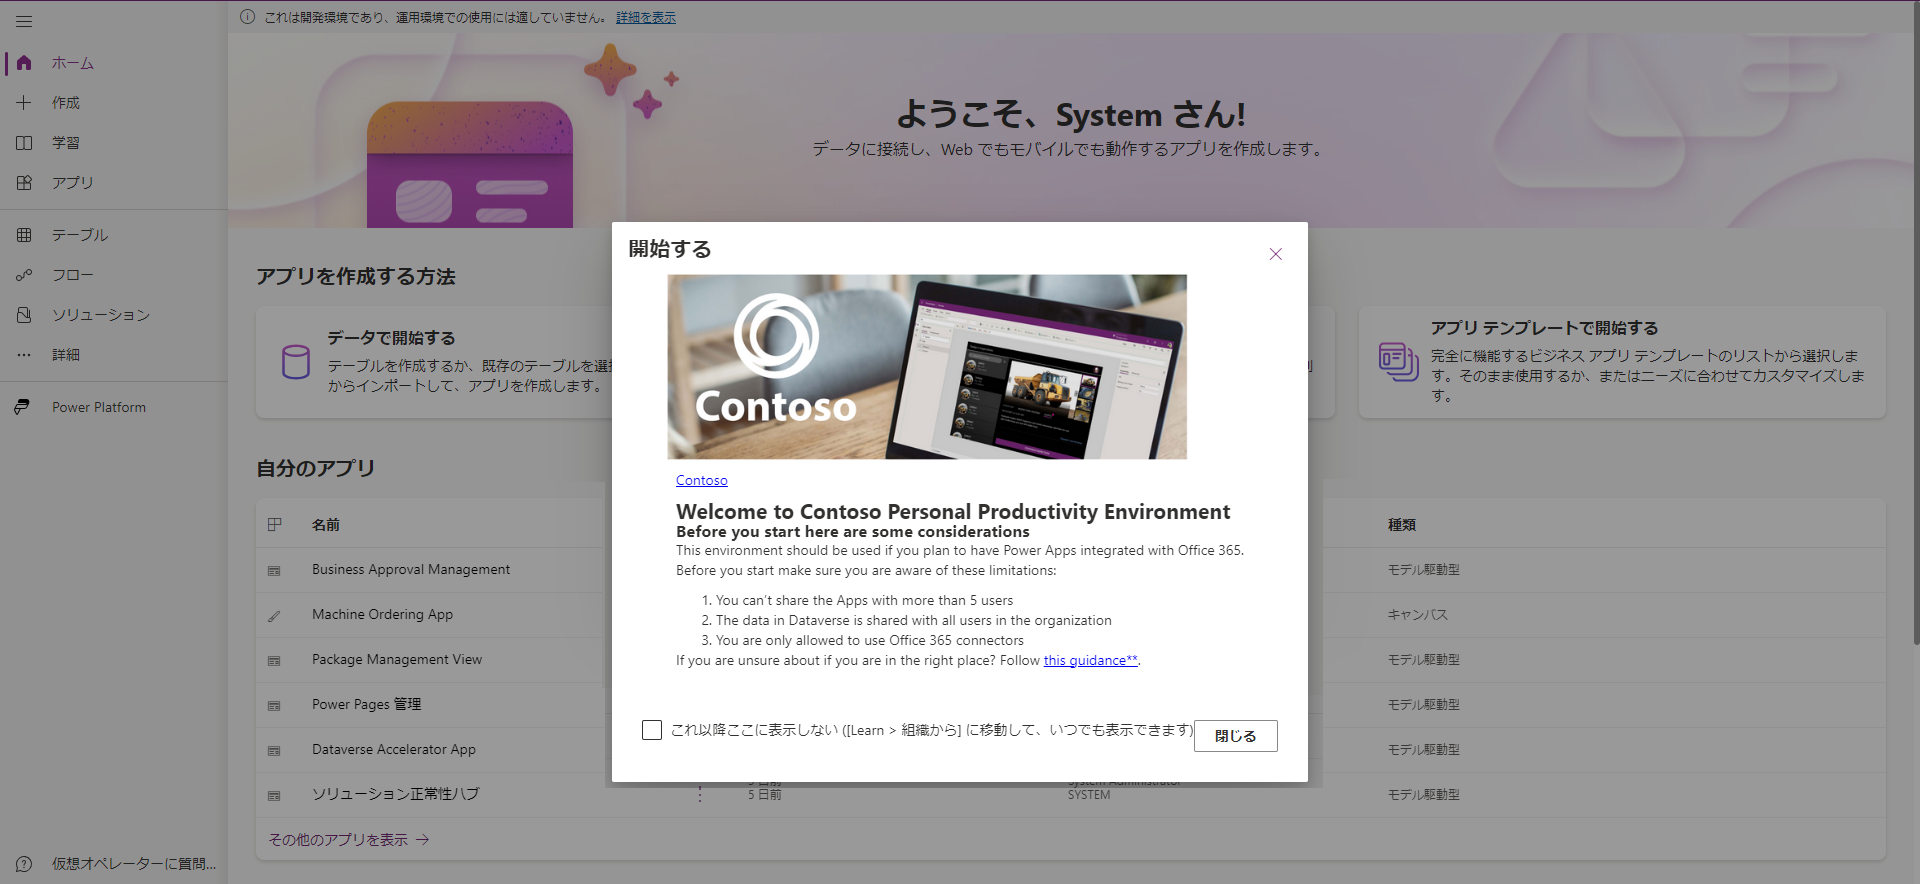The height and width of the screenshot is (884, 1920).
Task: Click その他のアプリを表示 link
Action: tap(338, 840)
